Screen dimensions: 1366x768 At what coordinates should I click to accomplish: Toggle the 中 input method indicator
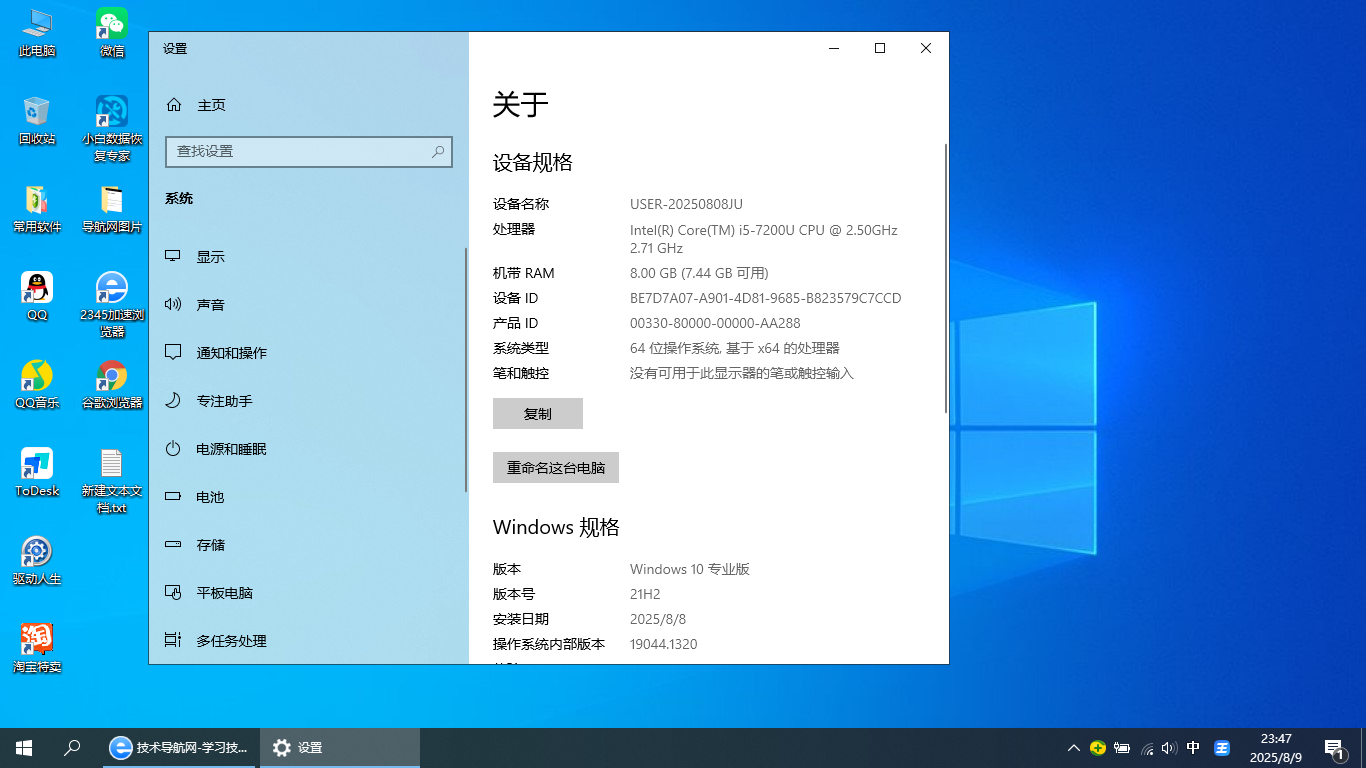1193,748
